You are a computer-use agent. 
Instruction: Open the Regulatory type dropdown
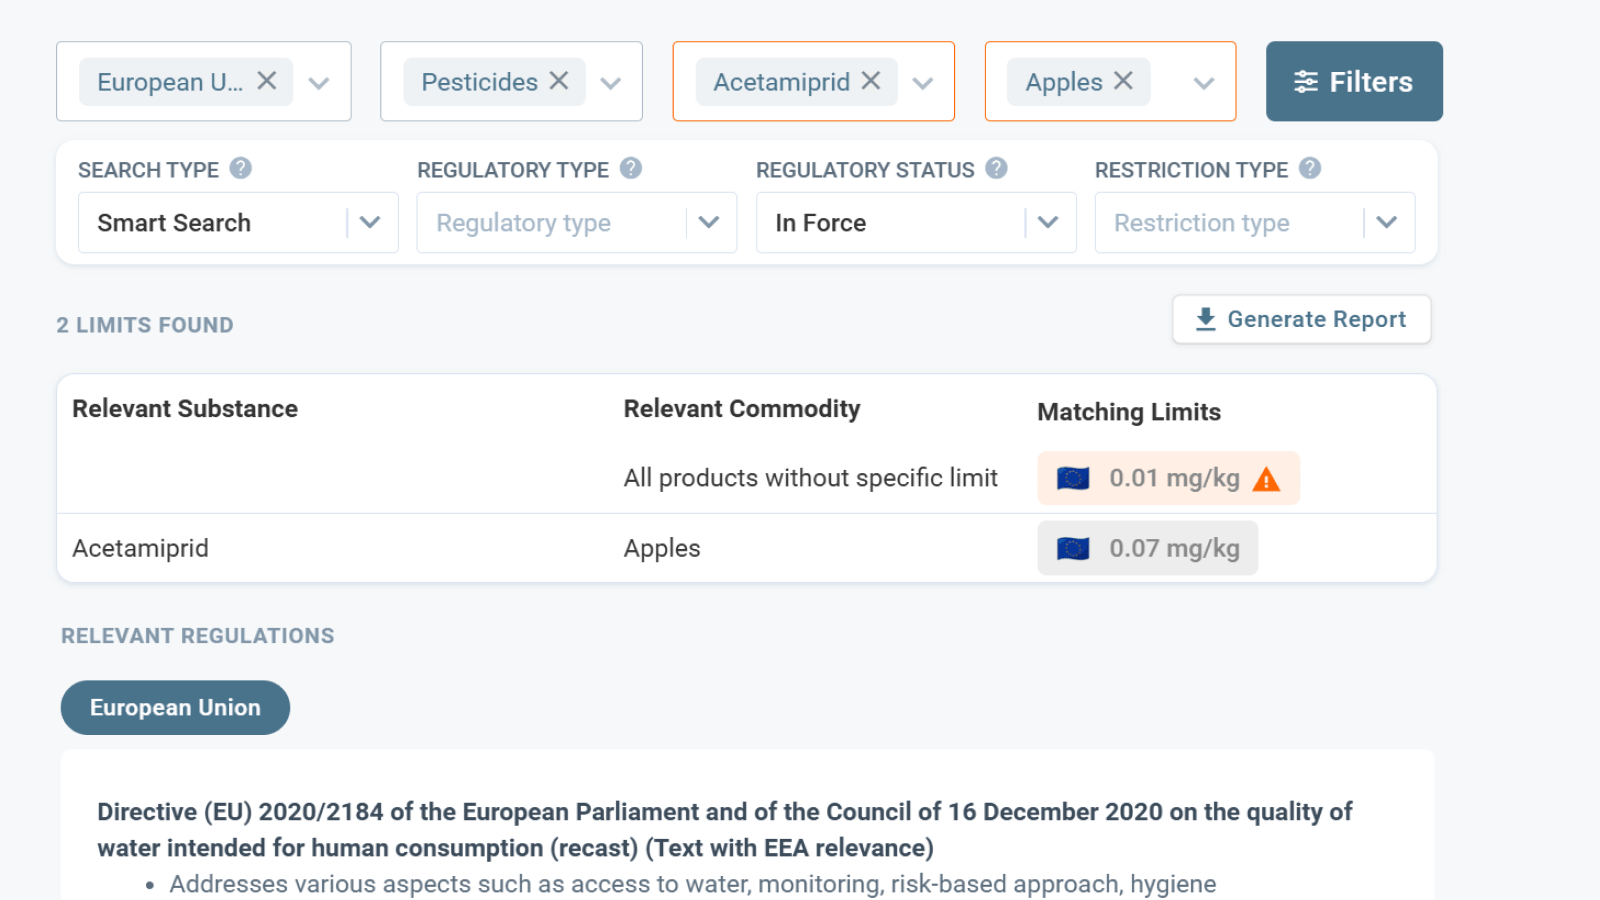pyautogui.click(x=709, y=222)
